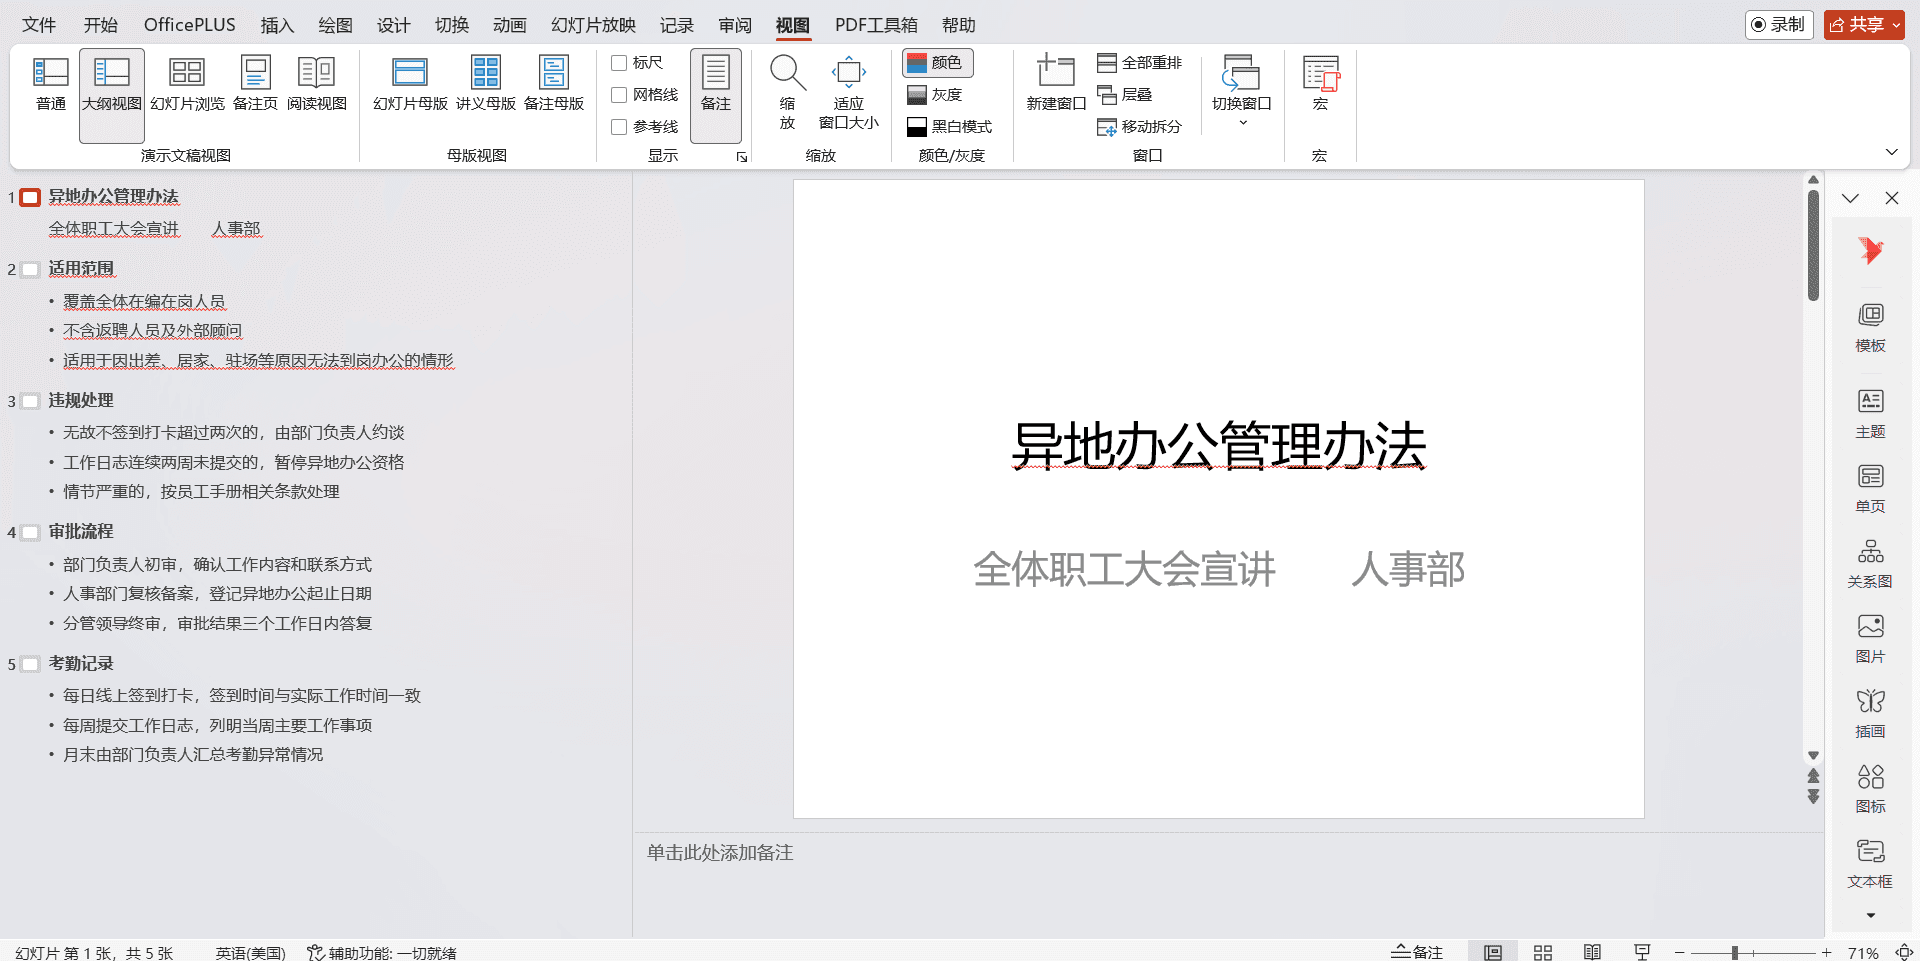Image resolution: width=1920 pixels, height=961 pixels.
Task: Open PDF工具箱 tab
Action: [876, 25]
